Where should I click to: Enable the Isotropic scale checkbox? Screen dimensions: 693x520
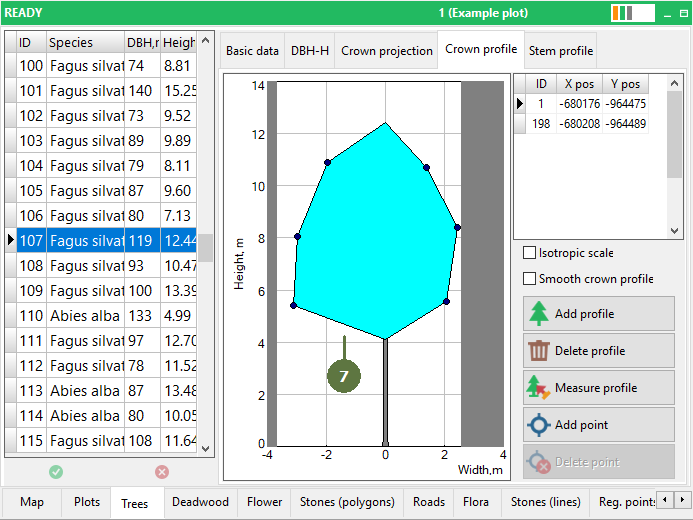(x=529, y=253)
